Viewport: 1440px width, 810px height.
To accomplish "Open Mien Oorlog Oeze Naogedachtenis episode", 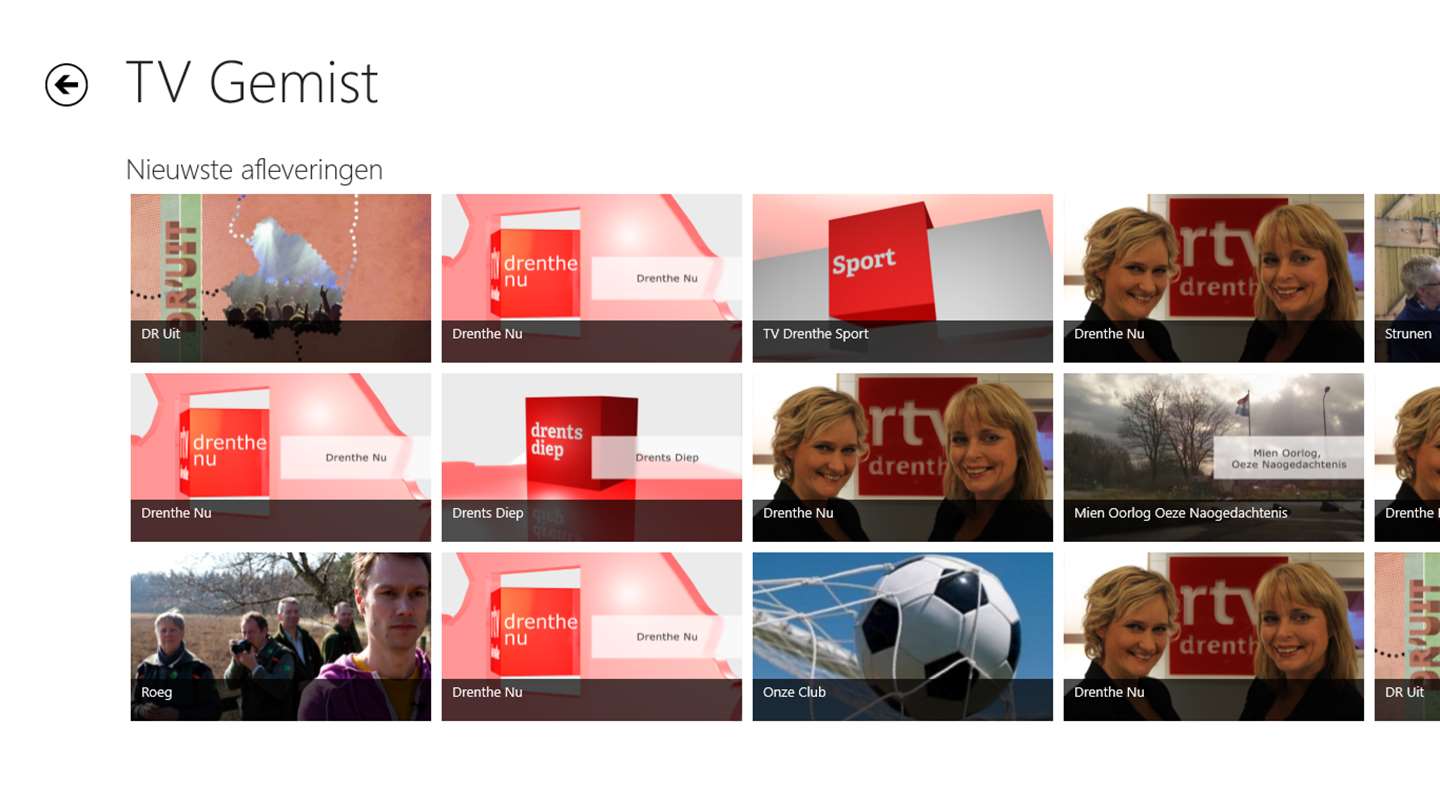I will click(1214, 457).
